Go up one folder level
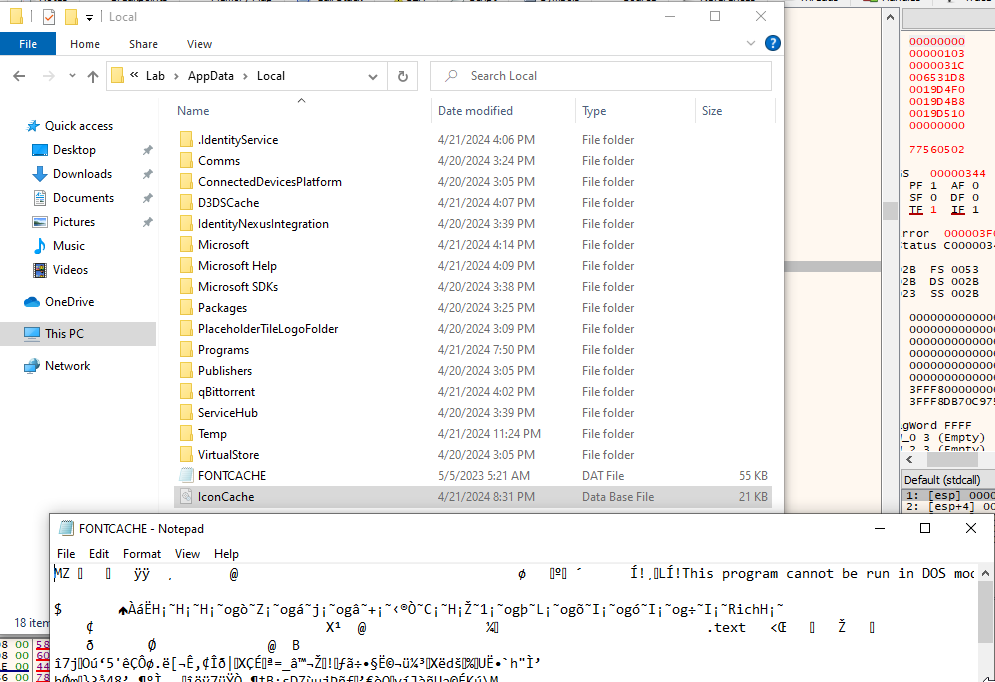The width and height of the screenshot is (995, 682). [x=93, y=76]
